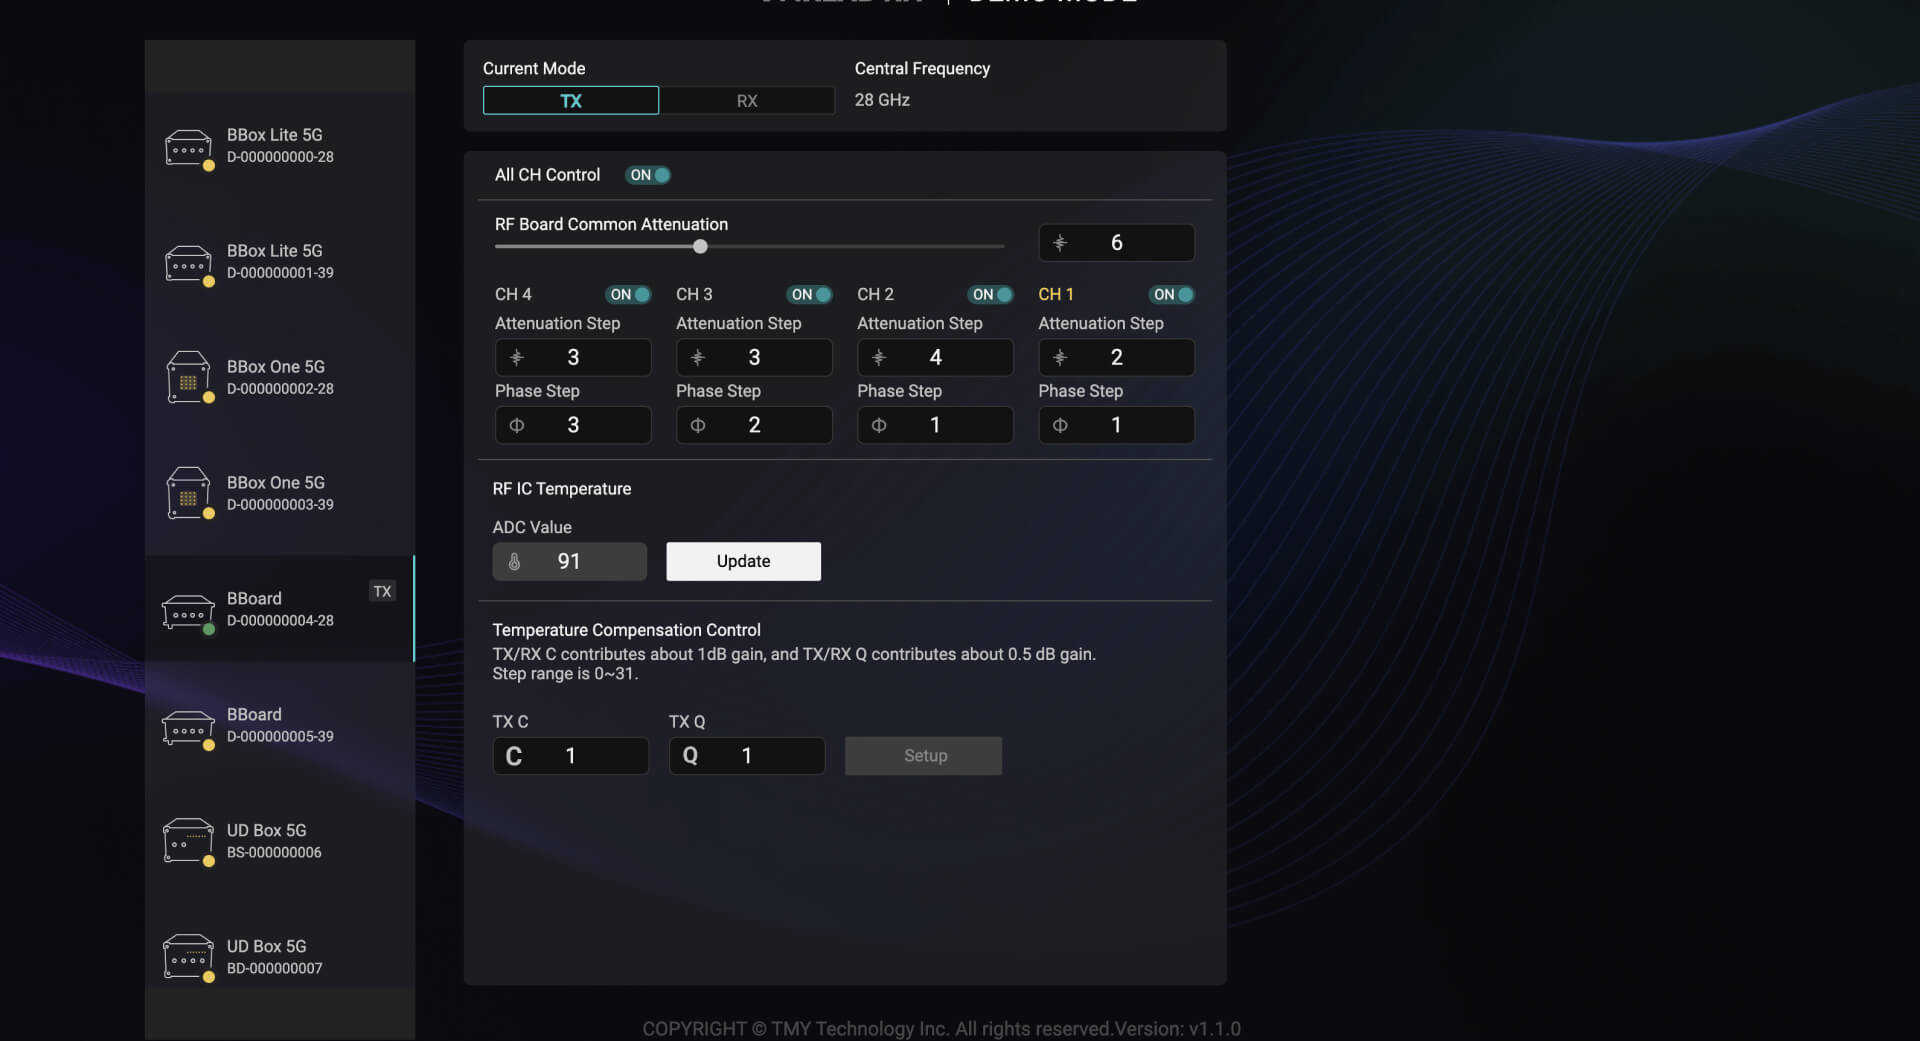Click BBox One 5G D-000000003-39 device icon

(x=188, y=494)
